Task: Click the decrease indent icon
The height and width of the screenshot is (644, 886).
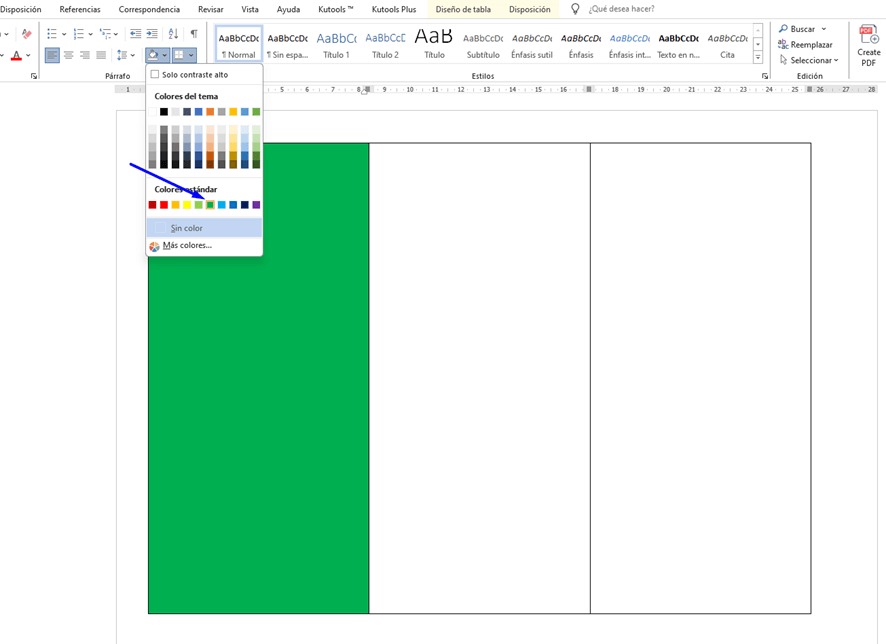Action: click(x=135, y=34)
